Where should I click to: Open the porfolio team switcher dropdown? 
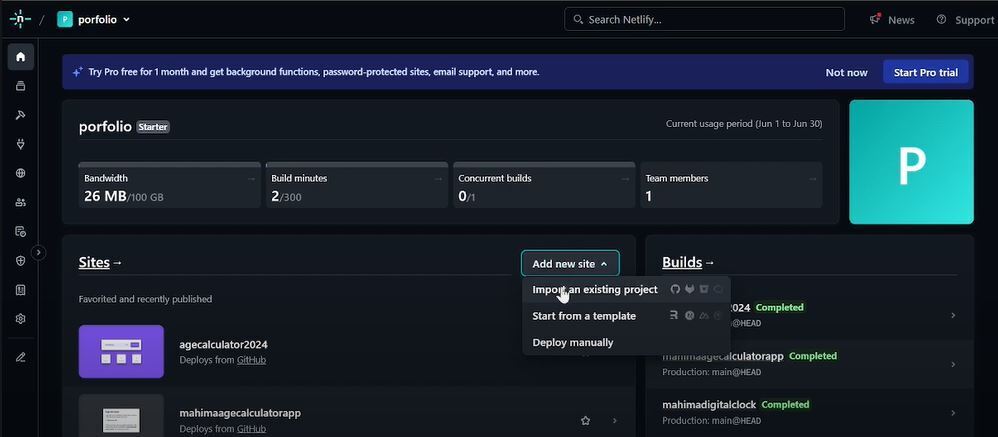(94, 19)
